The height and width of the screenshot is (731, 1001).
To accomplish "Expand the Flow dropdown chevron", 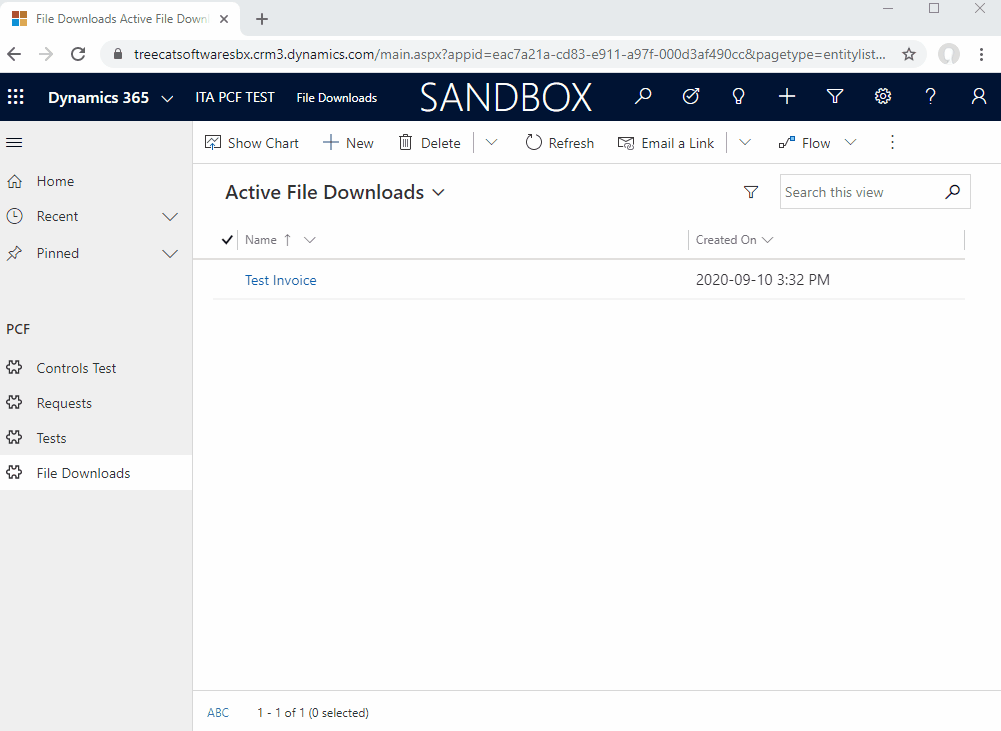I will (850, 142).
